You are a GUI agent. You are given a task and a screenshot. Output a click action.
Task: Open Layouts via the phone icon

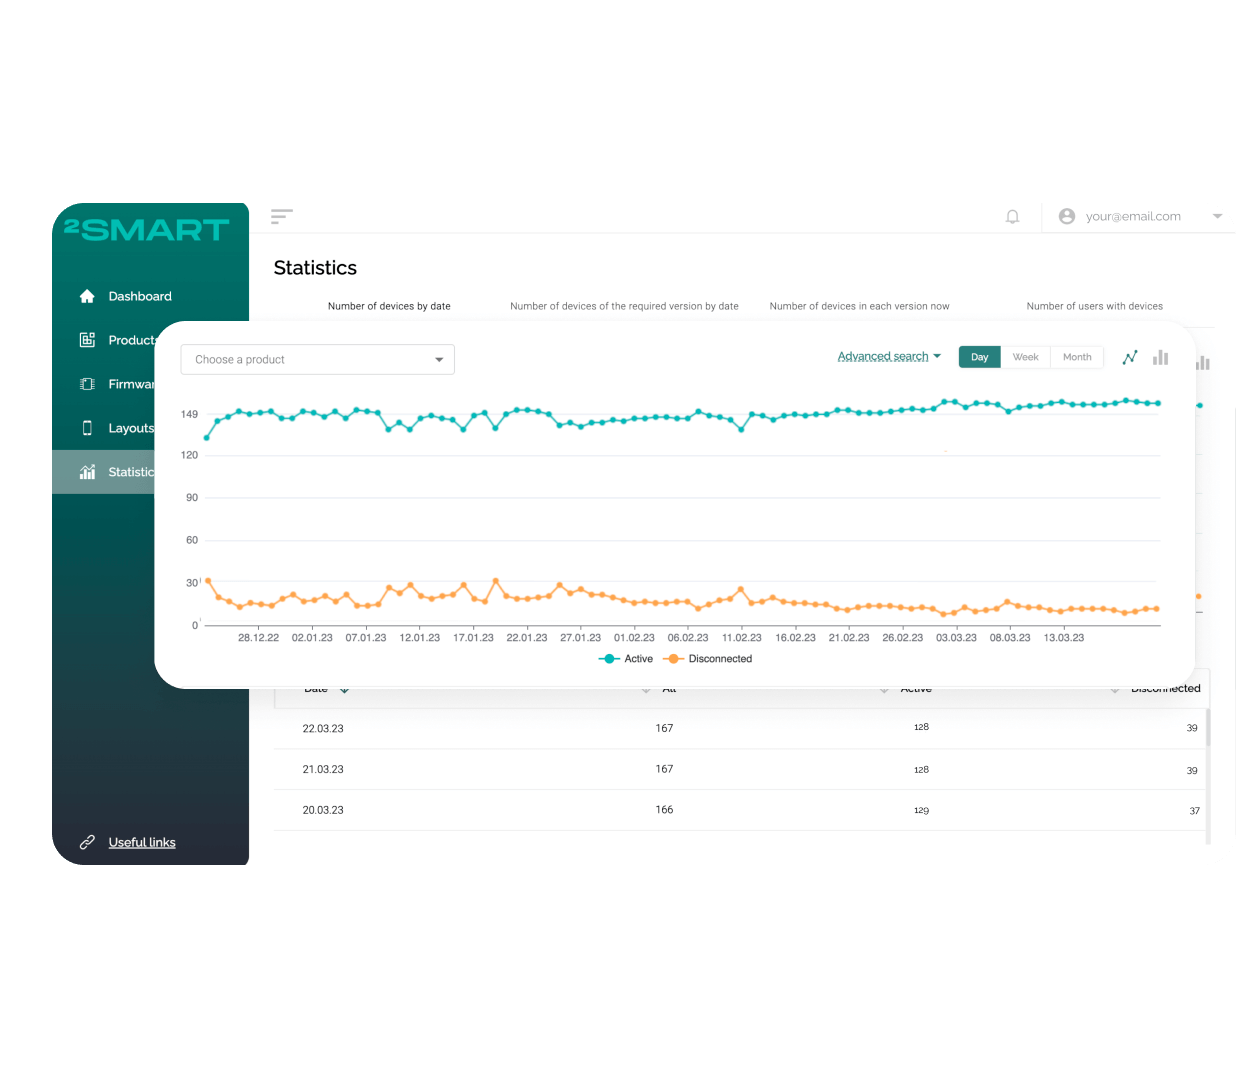87,428
